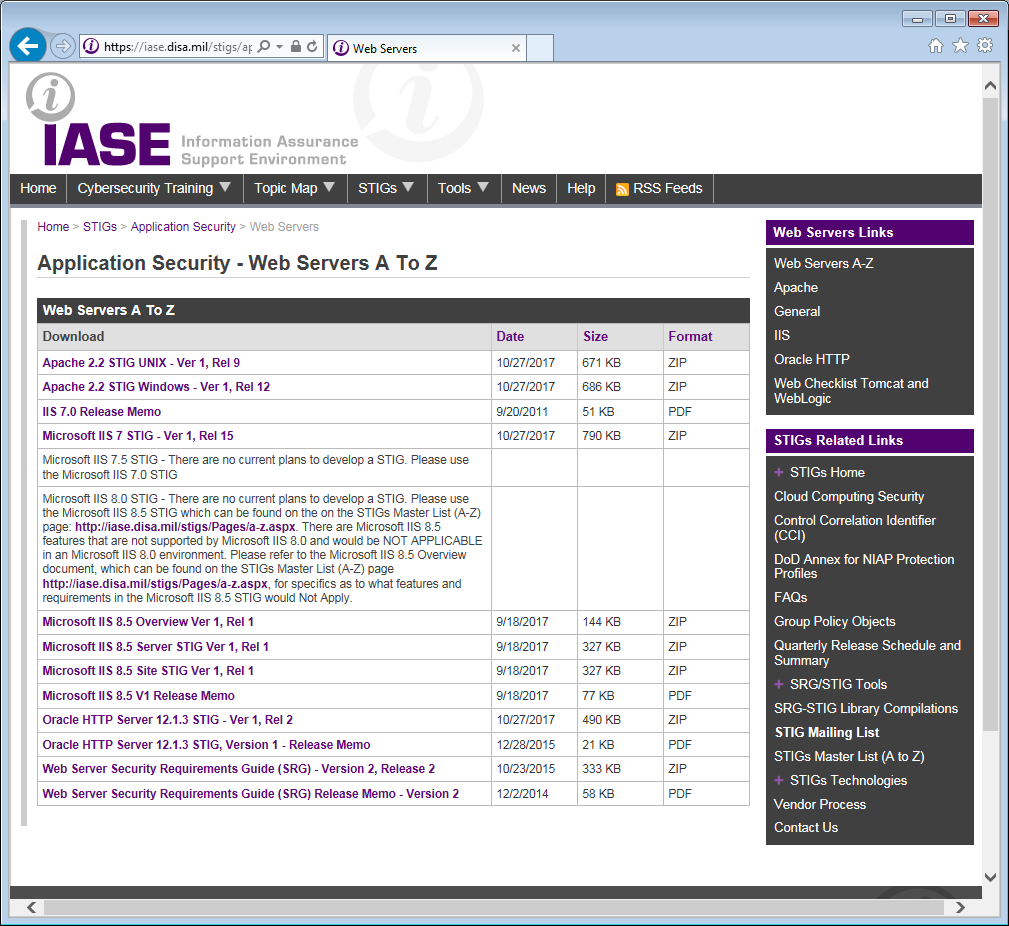Click the IIS sidebar link
The width and height of the screenshot is (1009, 926).
[782, 335]
